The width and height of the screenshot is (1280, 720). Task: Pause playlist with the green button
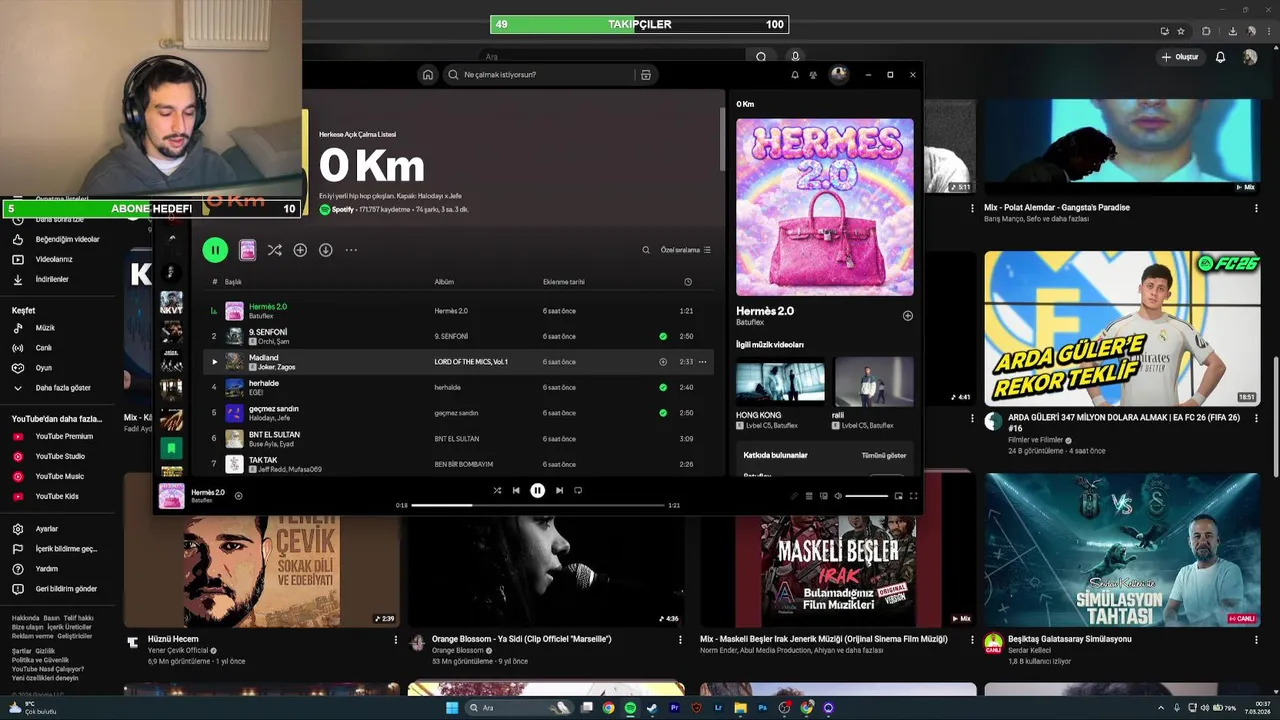pos(215,250)
